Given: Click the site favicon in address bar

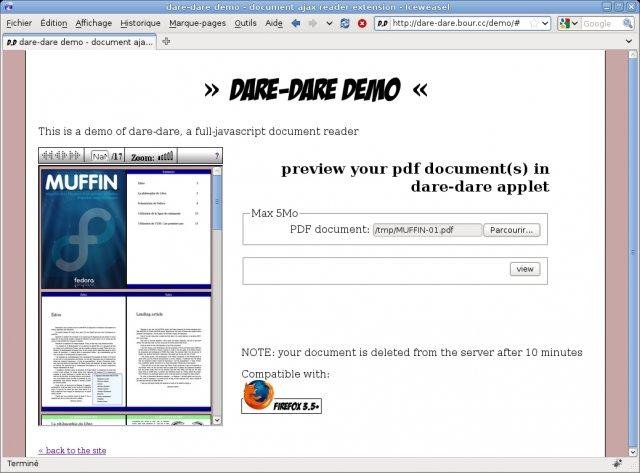Looking at the screenshot, I should 382,24.
